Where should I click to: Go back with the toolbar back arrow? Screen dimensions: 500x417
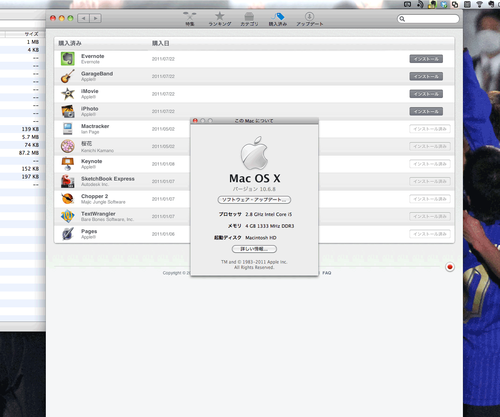pos(84,18)
